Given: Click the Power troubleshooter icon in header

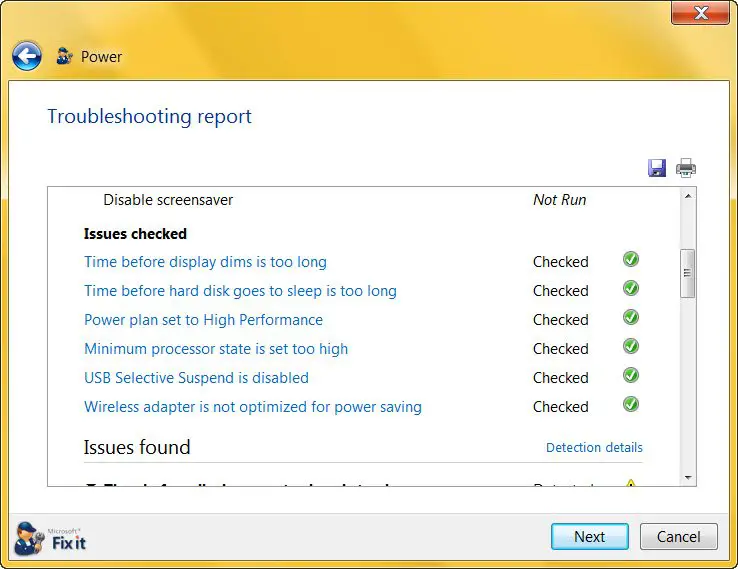Looking at the screenshot, I should pos(64,56).
